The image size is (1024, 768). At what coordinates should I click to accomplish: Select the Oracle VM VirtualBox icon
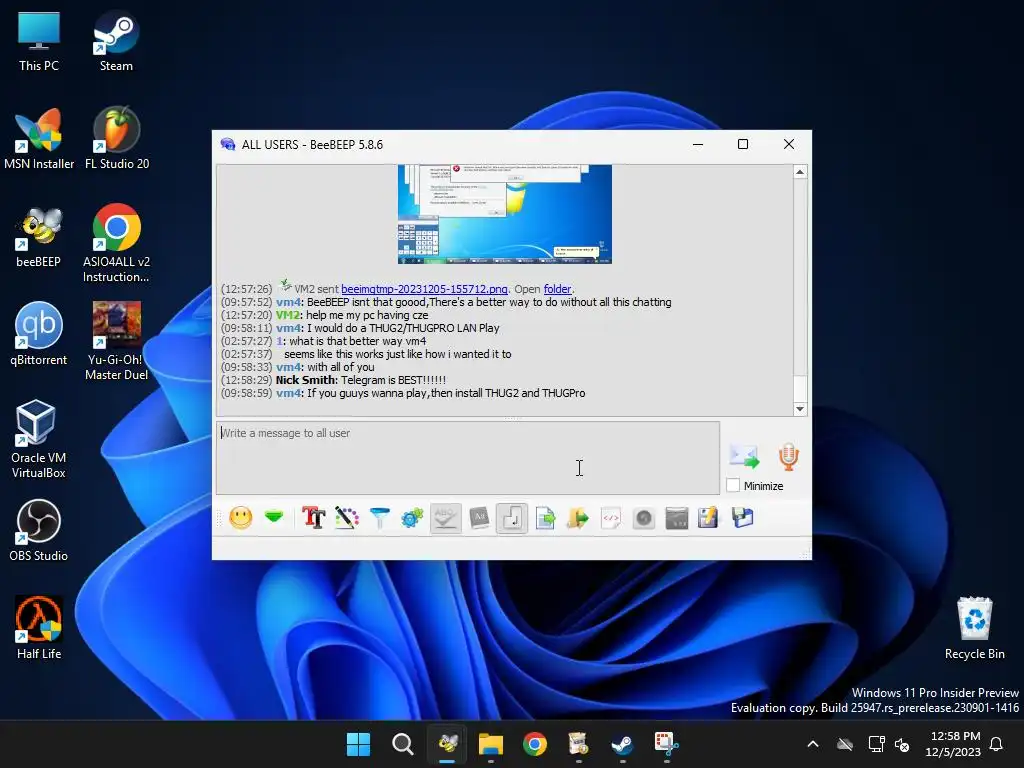(x=39, y=439)
